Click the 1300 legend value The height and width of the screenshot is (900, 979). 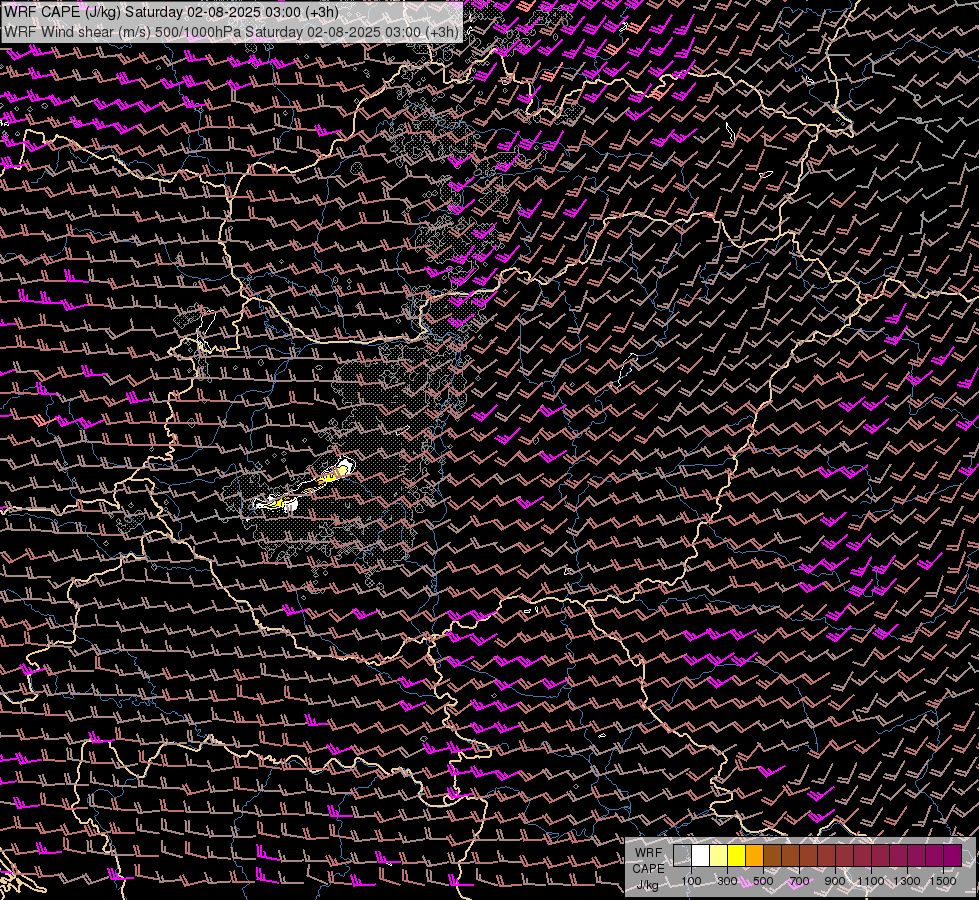tap(907, 881)
